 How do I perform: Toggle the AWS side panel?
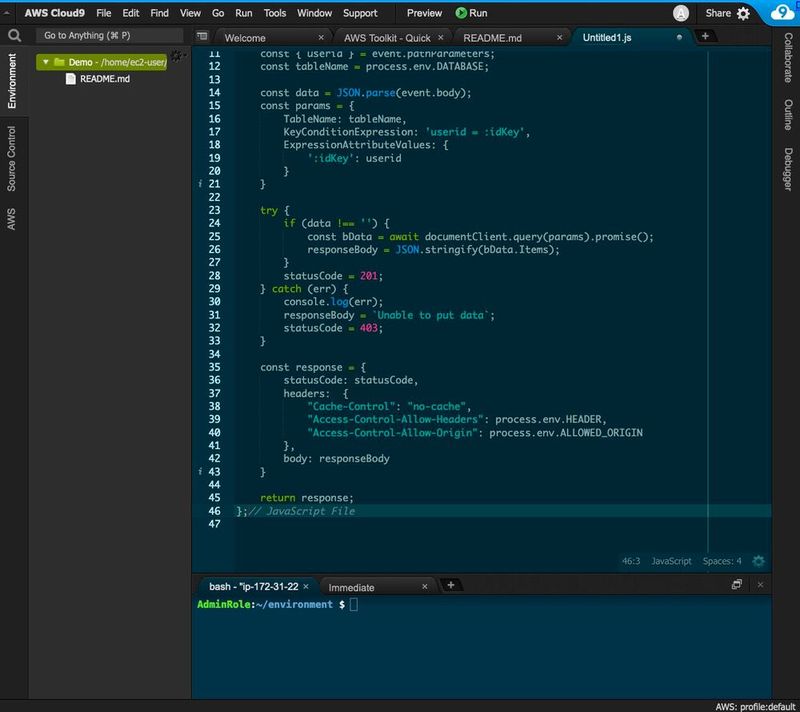(x=11, y=219)
